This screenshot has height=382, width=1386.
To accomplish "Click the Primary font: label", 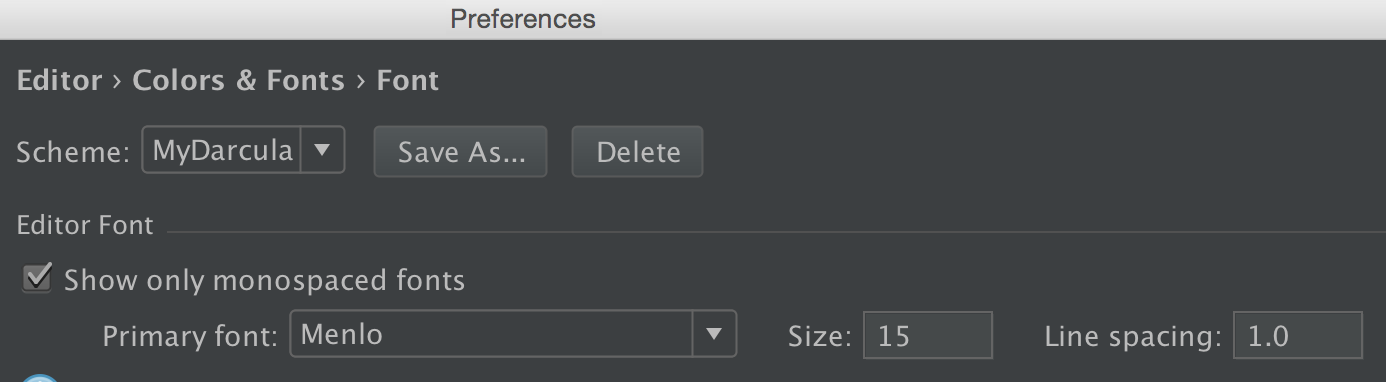I will tap(190, 335).
